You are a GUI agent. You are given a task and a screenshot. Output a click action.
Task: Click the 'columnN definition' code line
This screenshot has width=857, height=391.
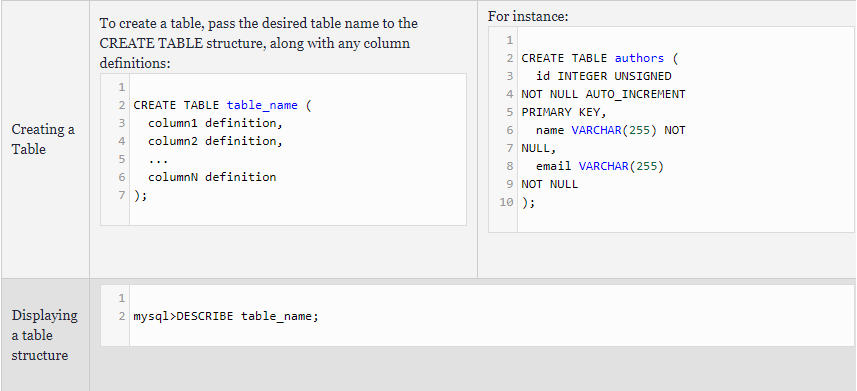212,177
